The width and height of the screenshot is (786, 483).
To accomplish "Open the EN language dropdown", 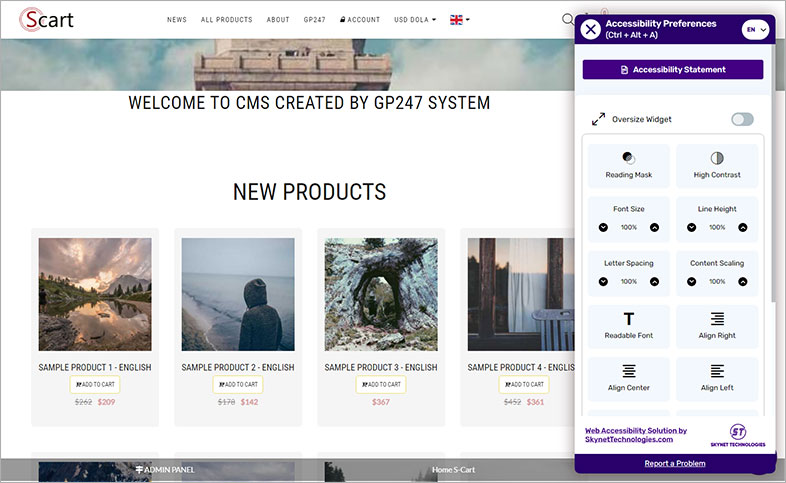I will pyautogui.click(x=755, y=30).
